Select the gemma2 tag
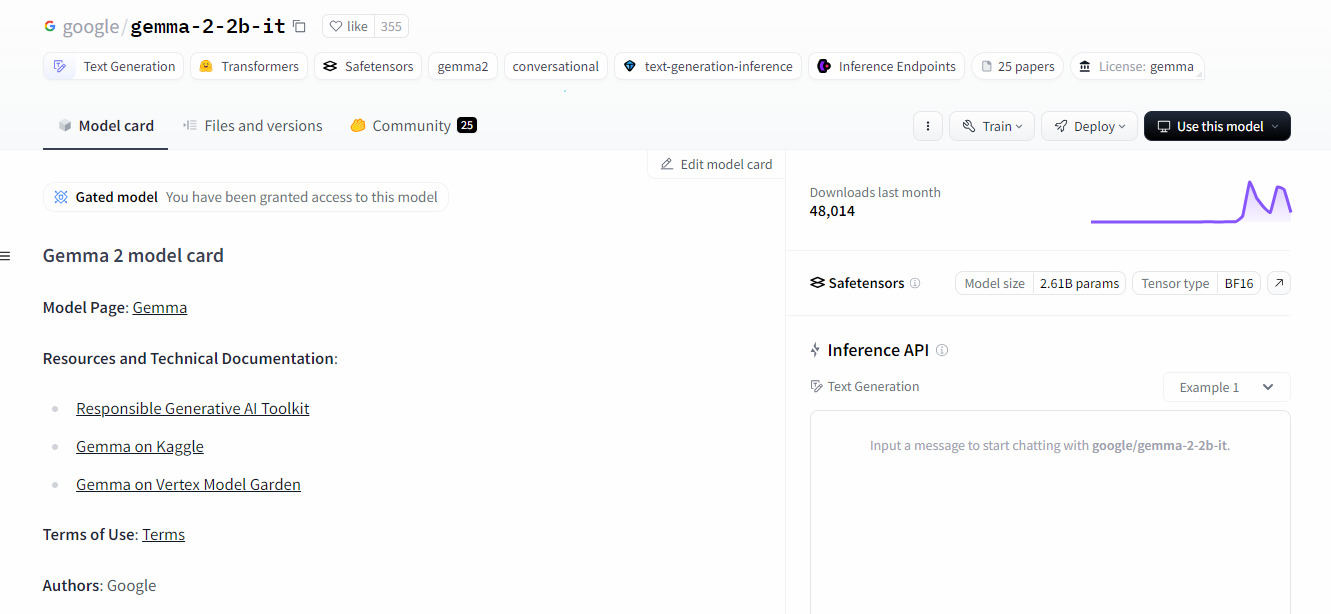Image resolution: width=1331 pixels, height=614 pixels. coord(463,67)
